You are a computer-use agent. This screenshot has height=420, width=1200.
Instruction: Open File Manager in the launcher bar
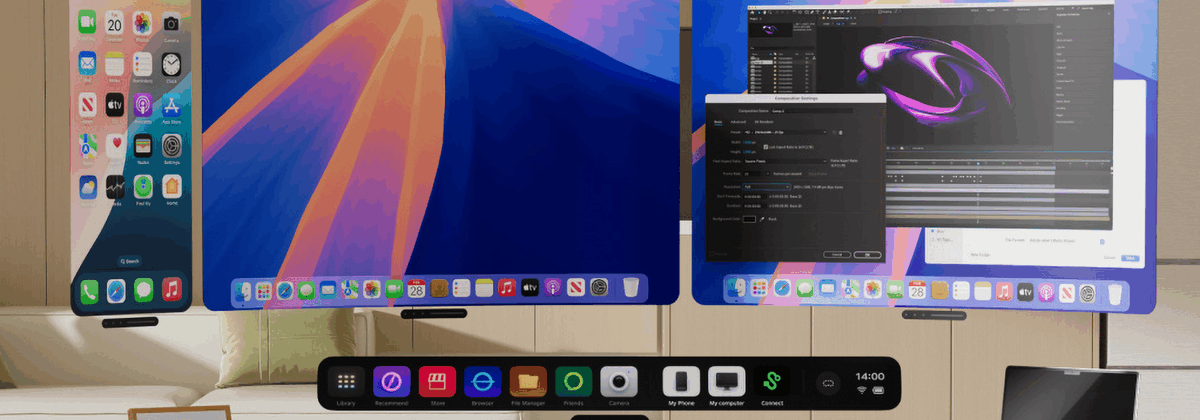click(x=528, y=381)
